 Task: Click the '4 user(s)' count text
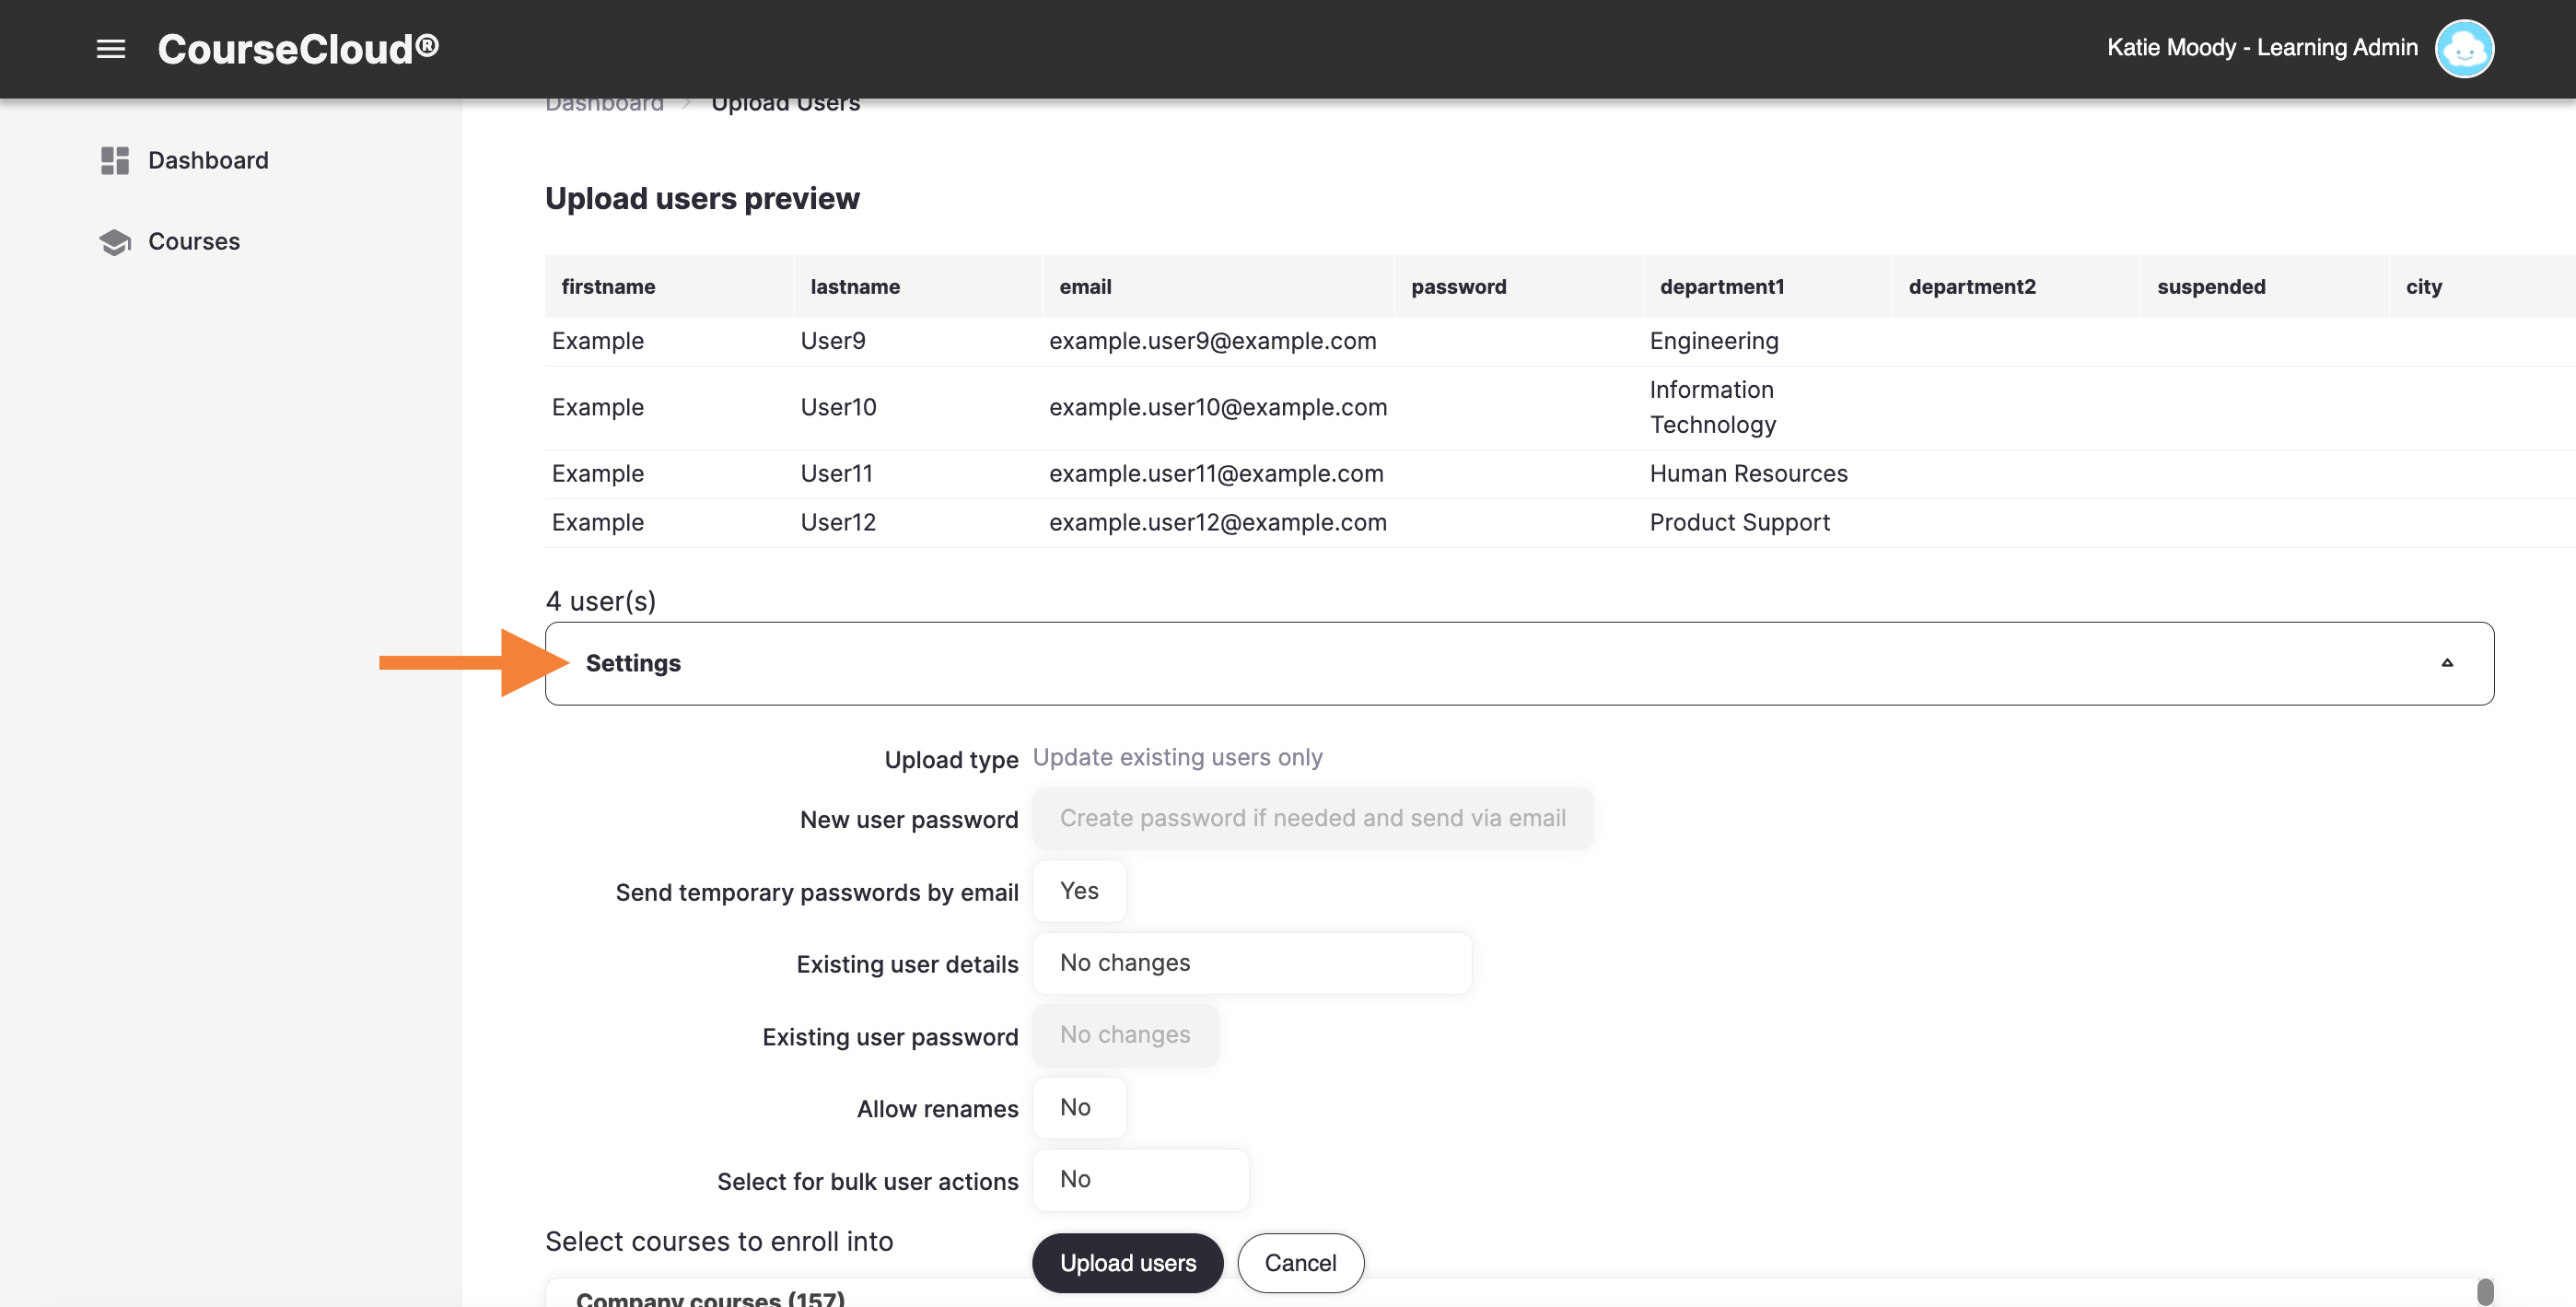[x=601, y=601]
